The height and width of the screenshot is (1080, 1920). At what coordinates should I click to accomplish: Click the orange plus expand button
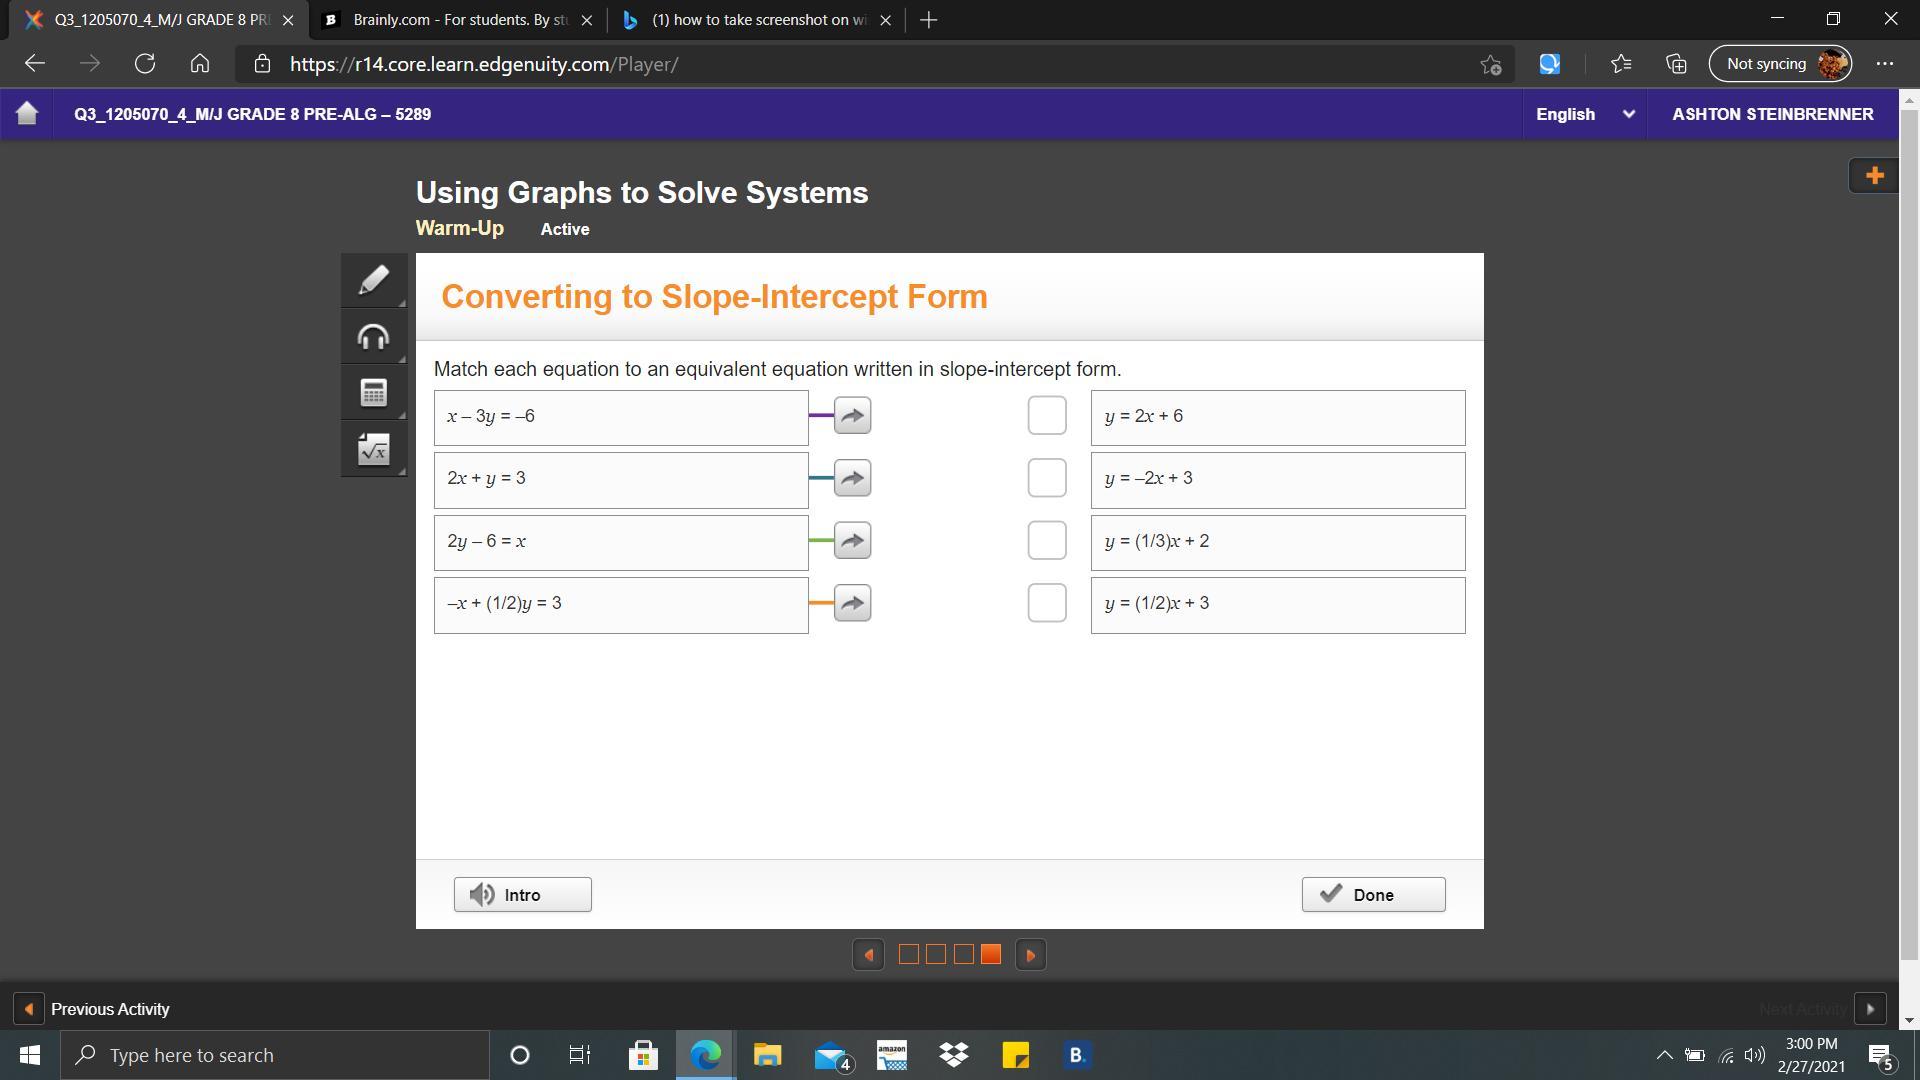1874,176
